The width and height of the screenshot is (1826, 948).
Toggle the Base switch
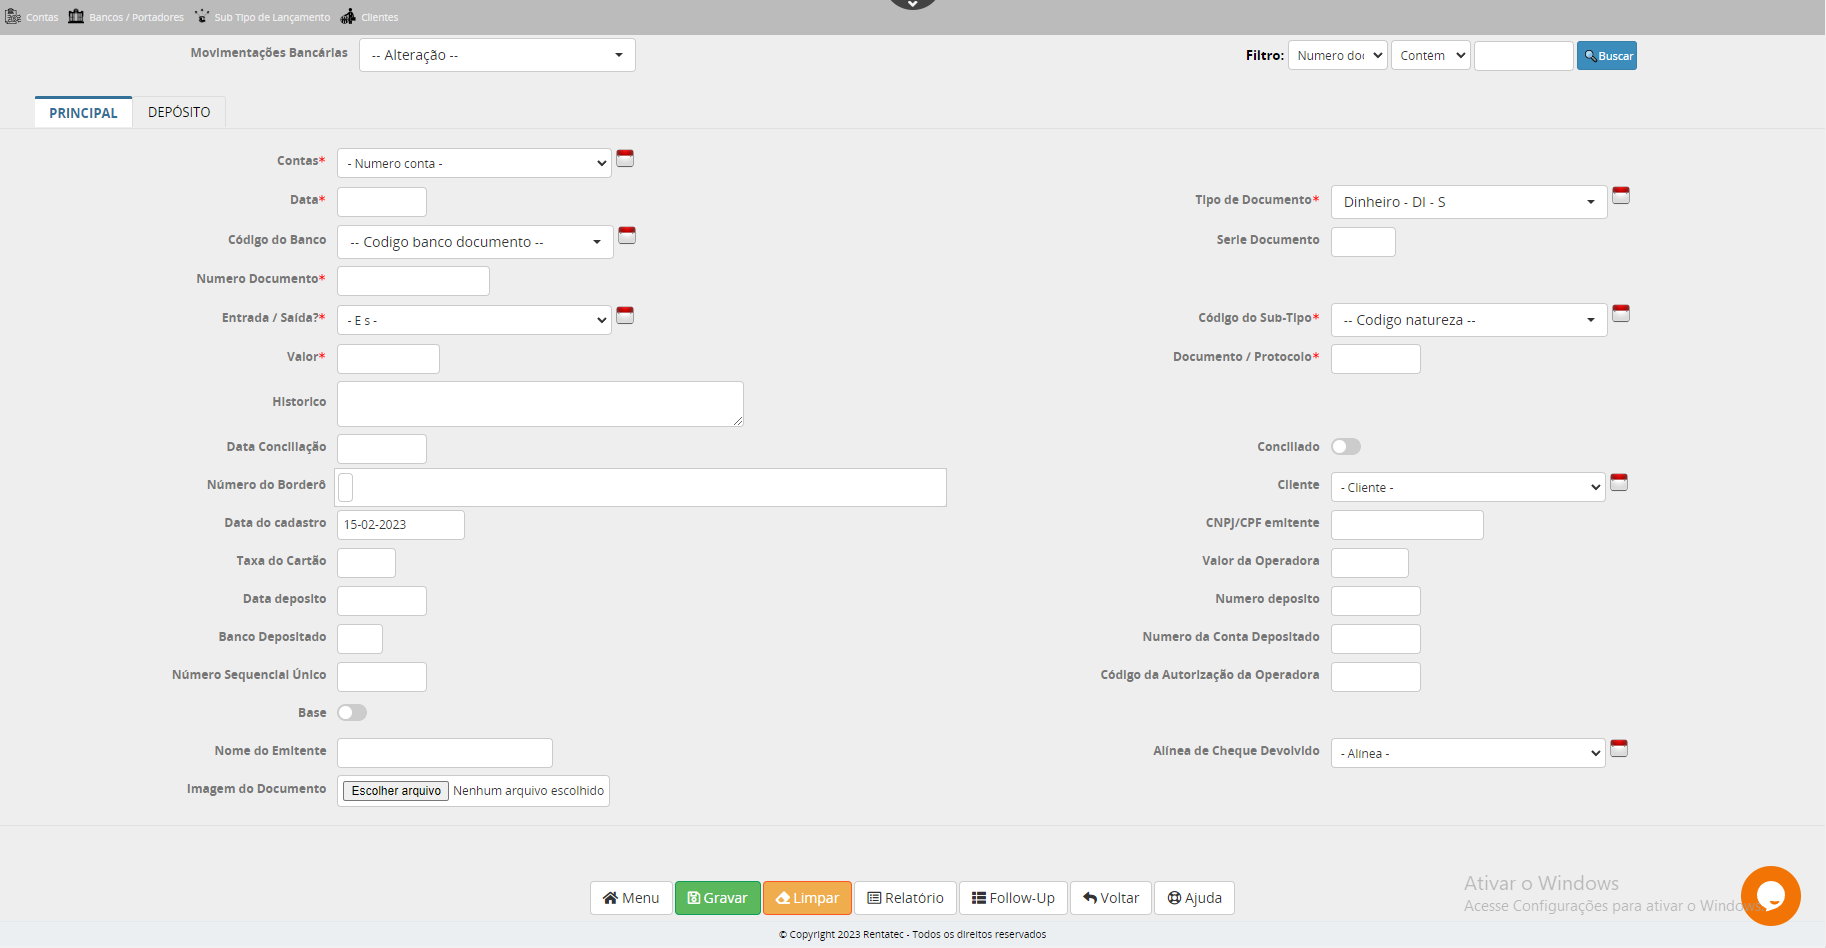pos(352,713)
